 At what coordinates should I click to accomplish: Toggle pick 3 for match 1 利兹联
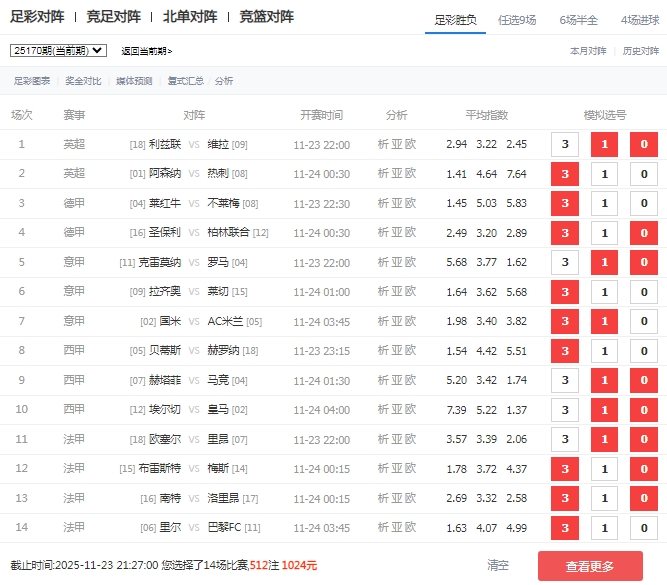(565, 145)
